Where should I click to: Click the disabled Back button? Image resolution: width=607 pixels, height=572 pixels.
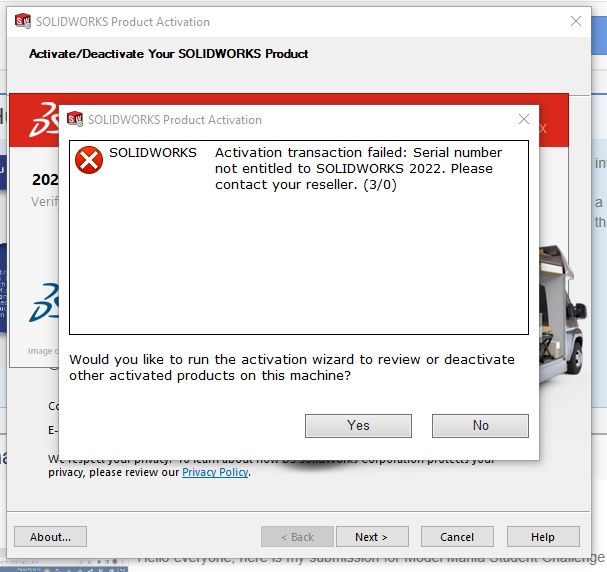[x=297, y=537]
